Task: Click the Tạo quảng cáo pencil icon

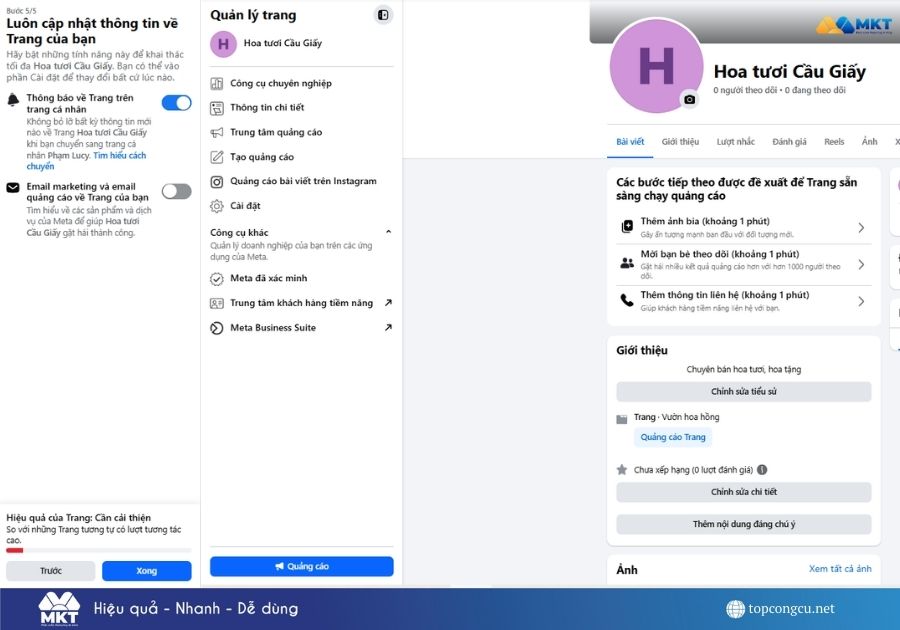Action: point(216,157)
